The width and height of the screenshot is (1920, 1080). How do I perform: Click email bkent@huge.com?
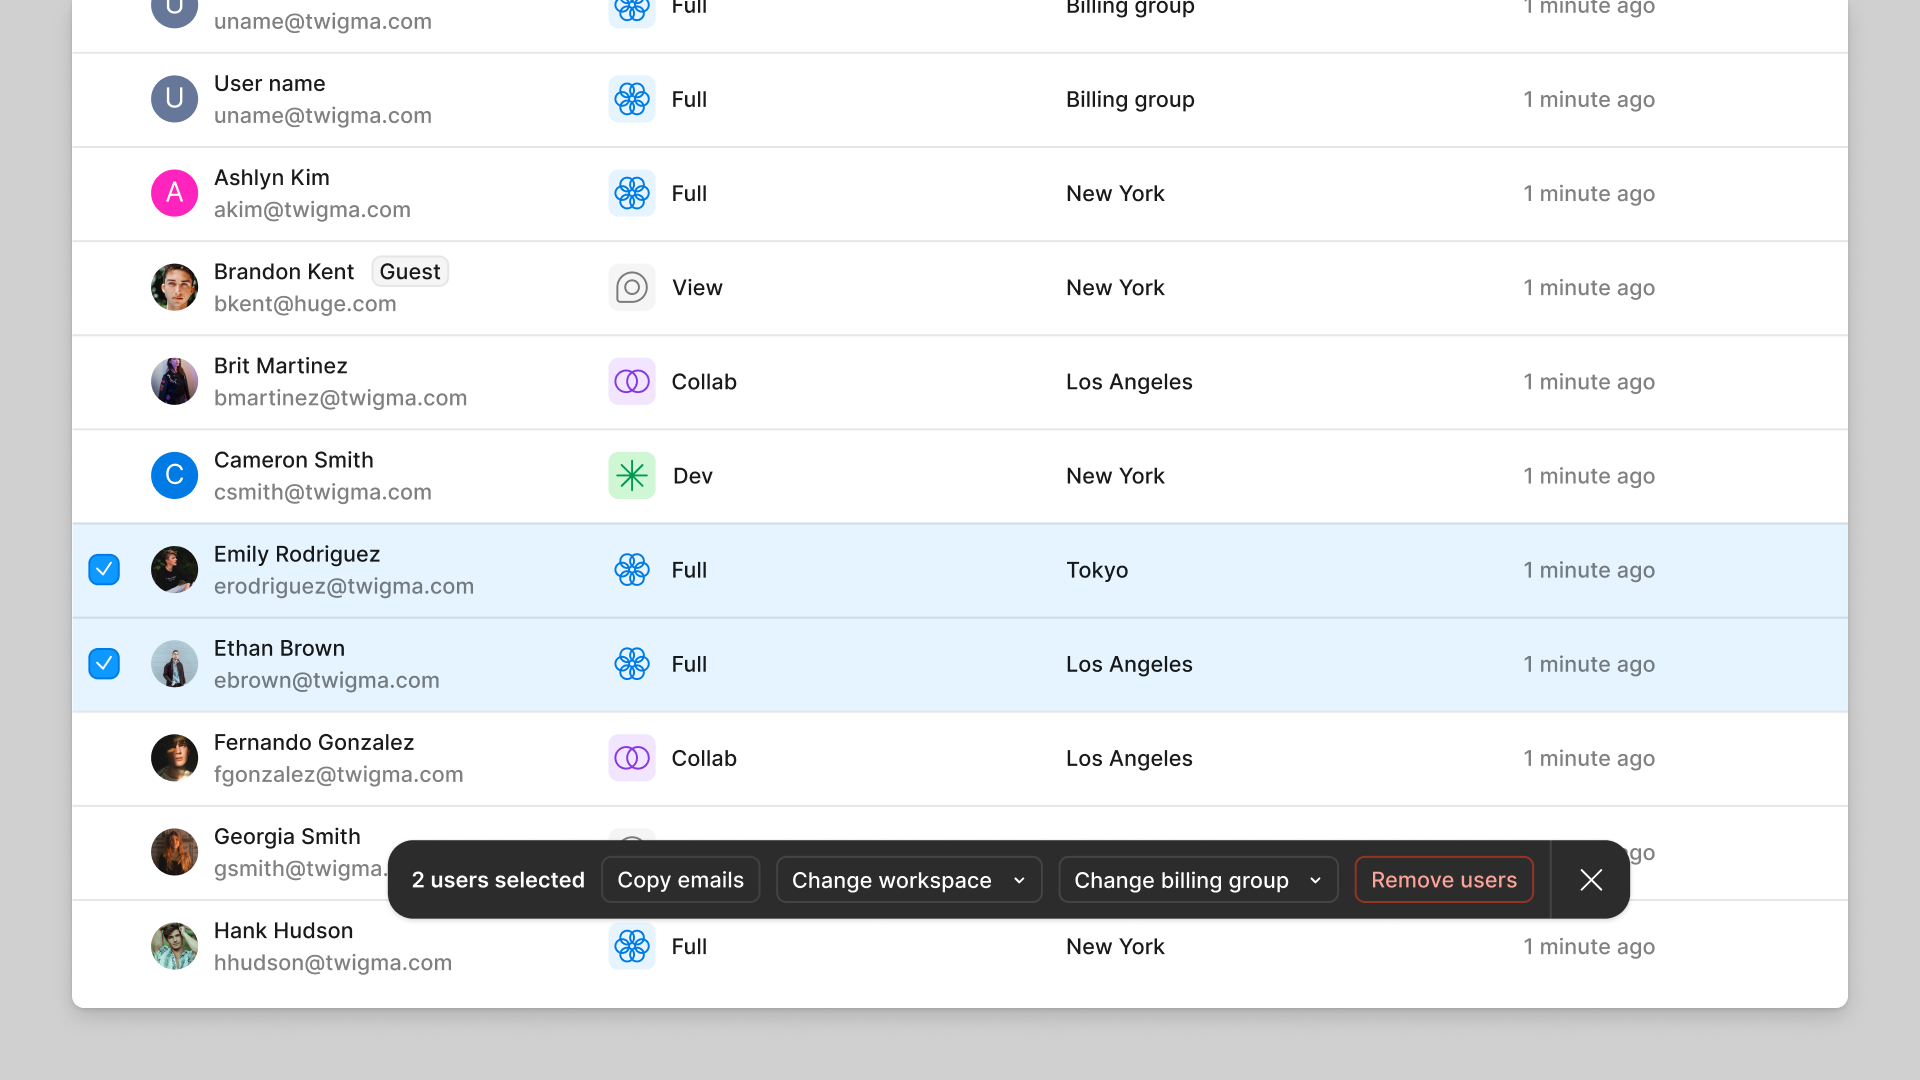pos(305,304)
